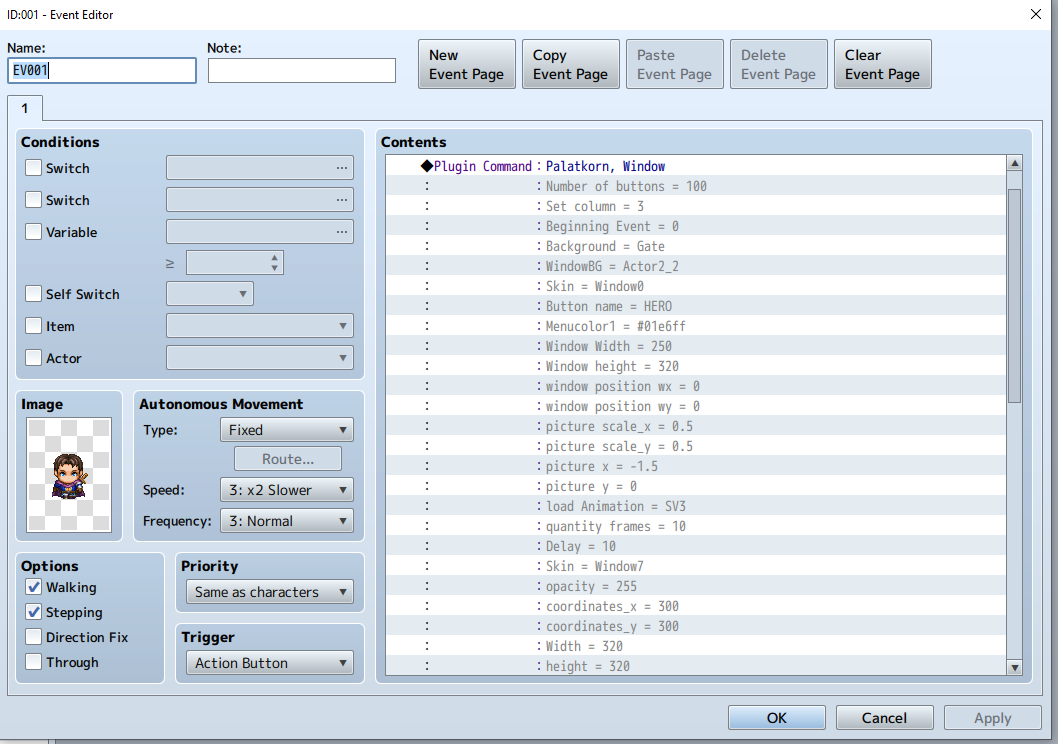Select the 'window position wx = 0' line
Image resolution: width=1058 pixels, height=744 pixels.
696,387
